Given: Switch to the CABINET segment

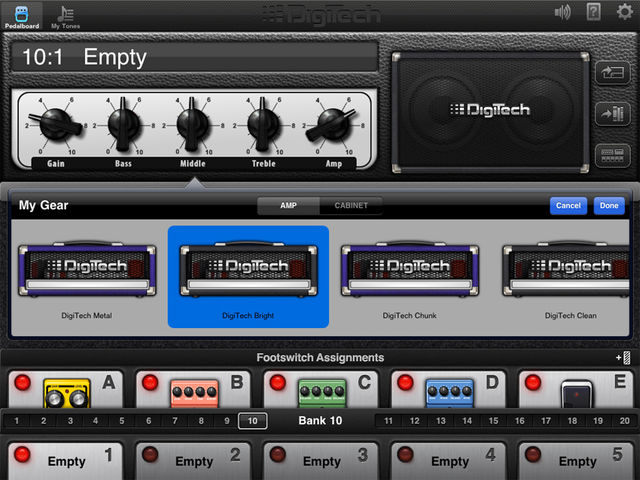Looking at the screenshot, I should point(351,205).
